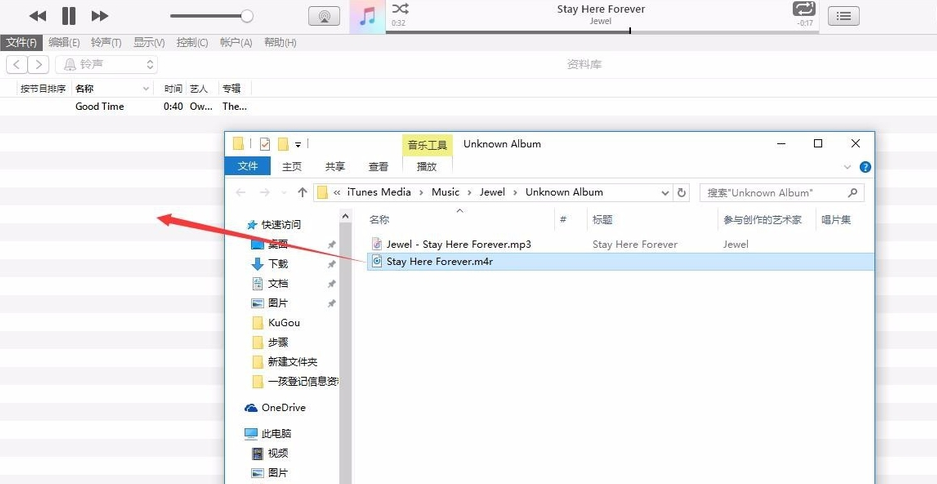The height and width of the screenshot is (484, 937).
Task: Open the 文件(F) menu in iTunes
Action: pos(22,42)
